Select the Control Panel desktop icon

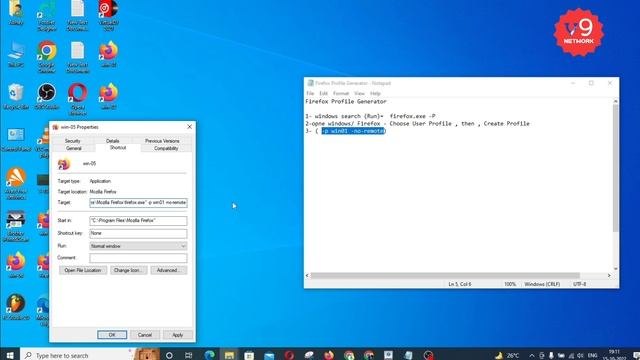tap(16, 140)
